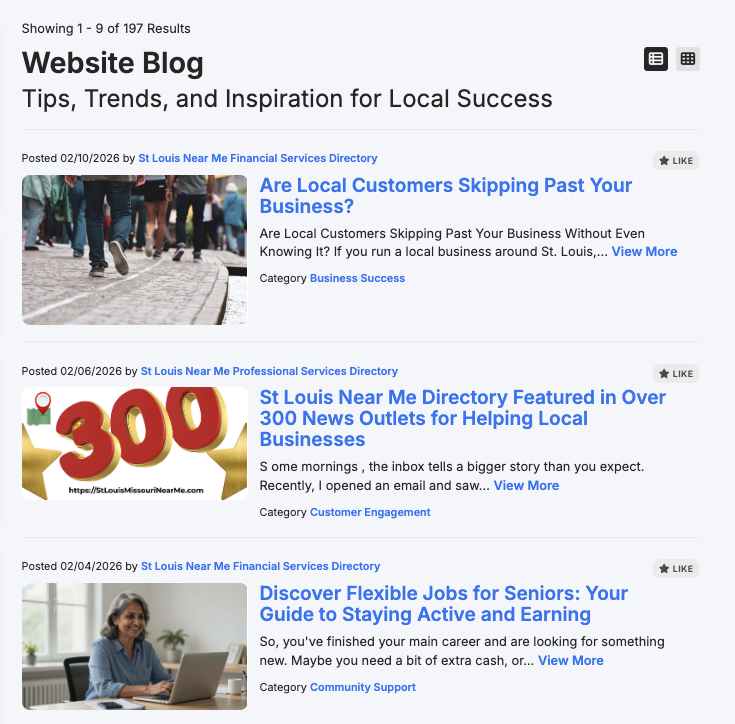
Task: Switch to list view layout
Action: [655, 59]
